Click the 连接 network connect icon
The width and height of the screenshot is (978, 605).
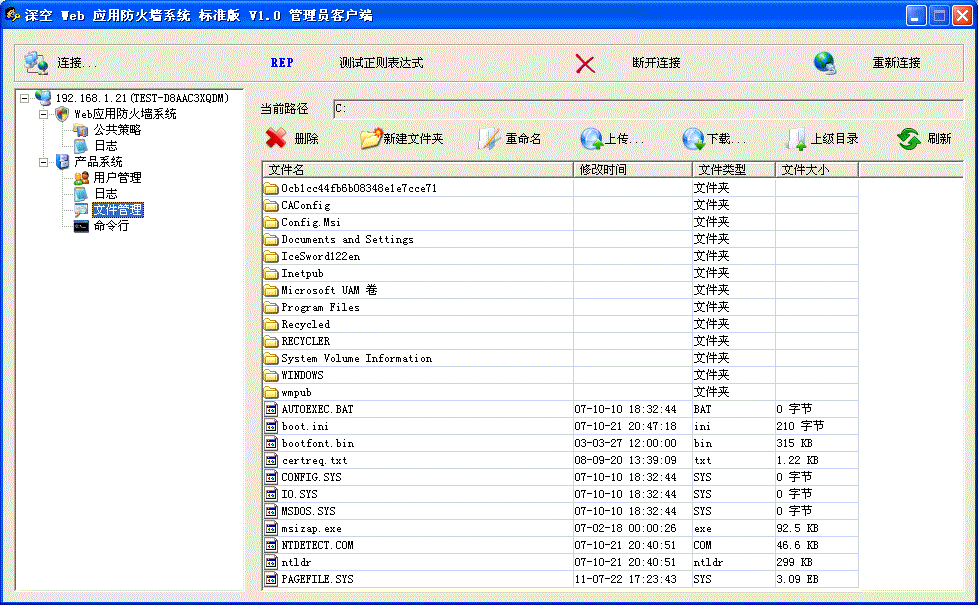[36, 63]
